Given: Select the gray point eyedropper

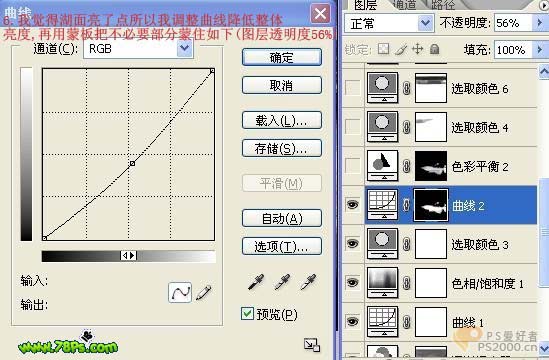Looking at the screenshot, I should point(282,282).
